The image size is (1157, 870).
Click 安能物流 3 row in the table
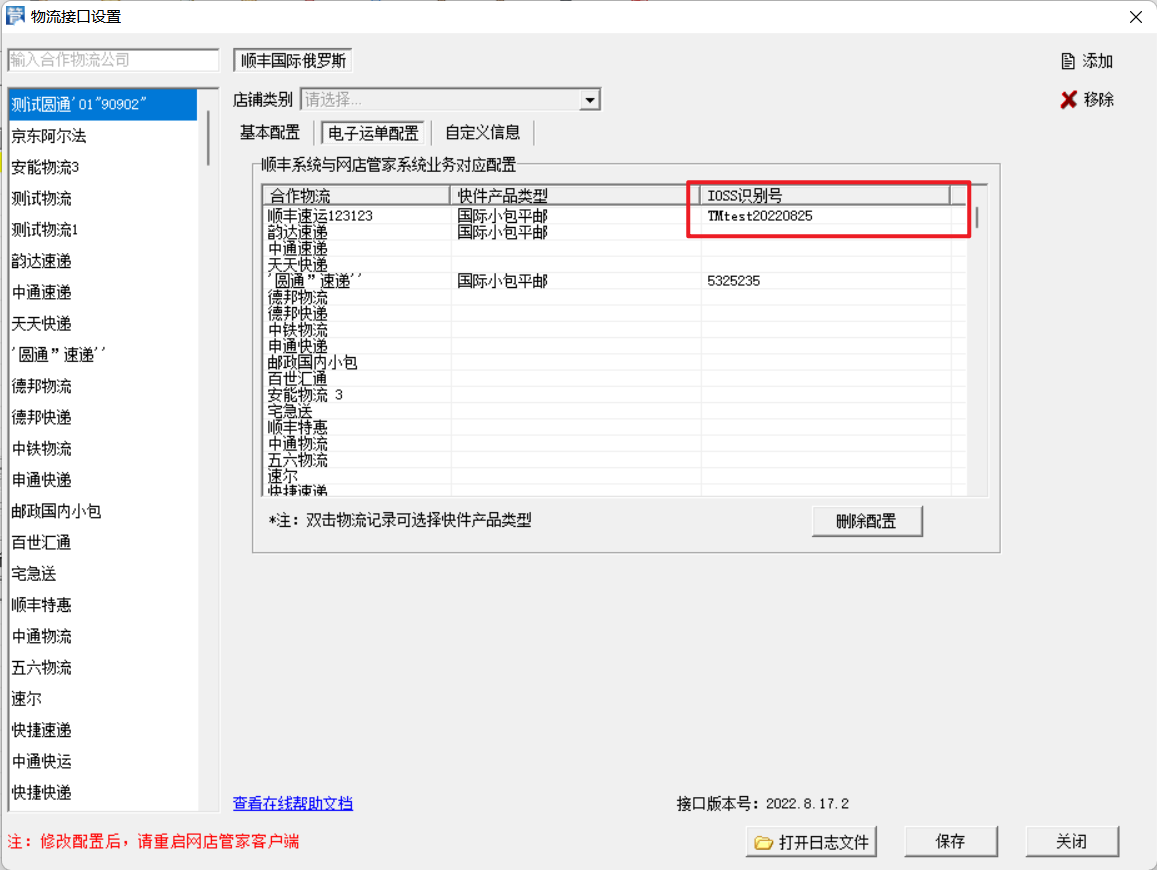(x=615, y=395)
